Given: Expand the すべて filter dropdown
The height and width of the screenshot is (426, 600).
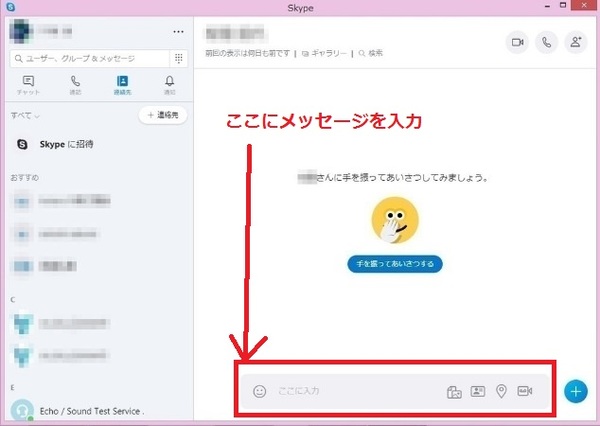Looking at the screenshot, I should coord(25,115).
